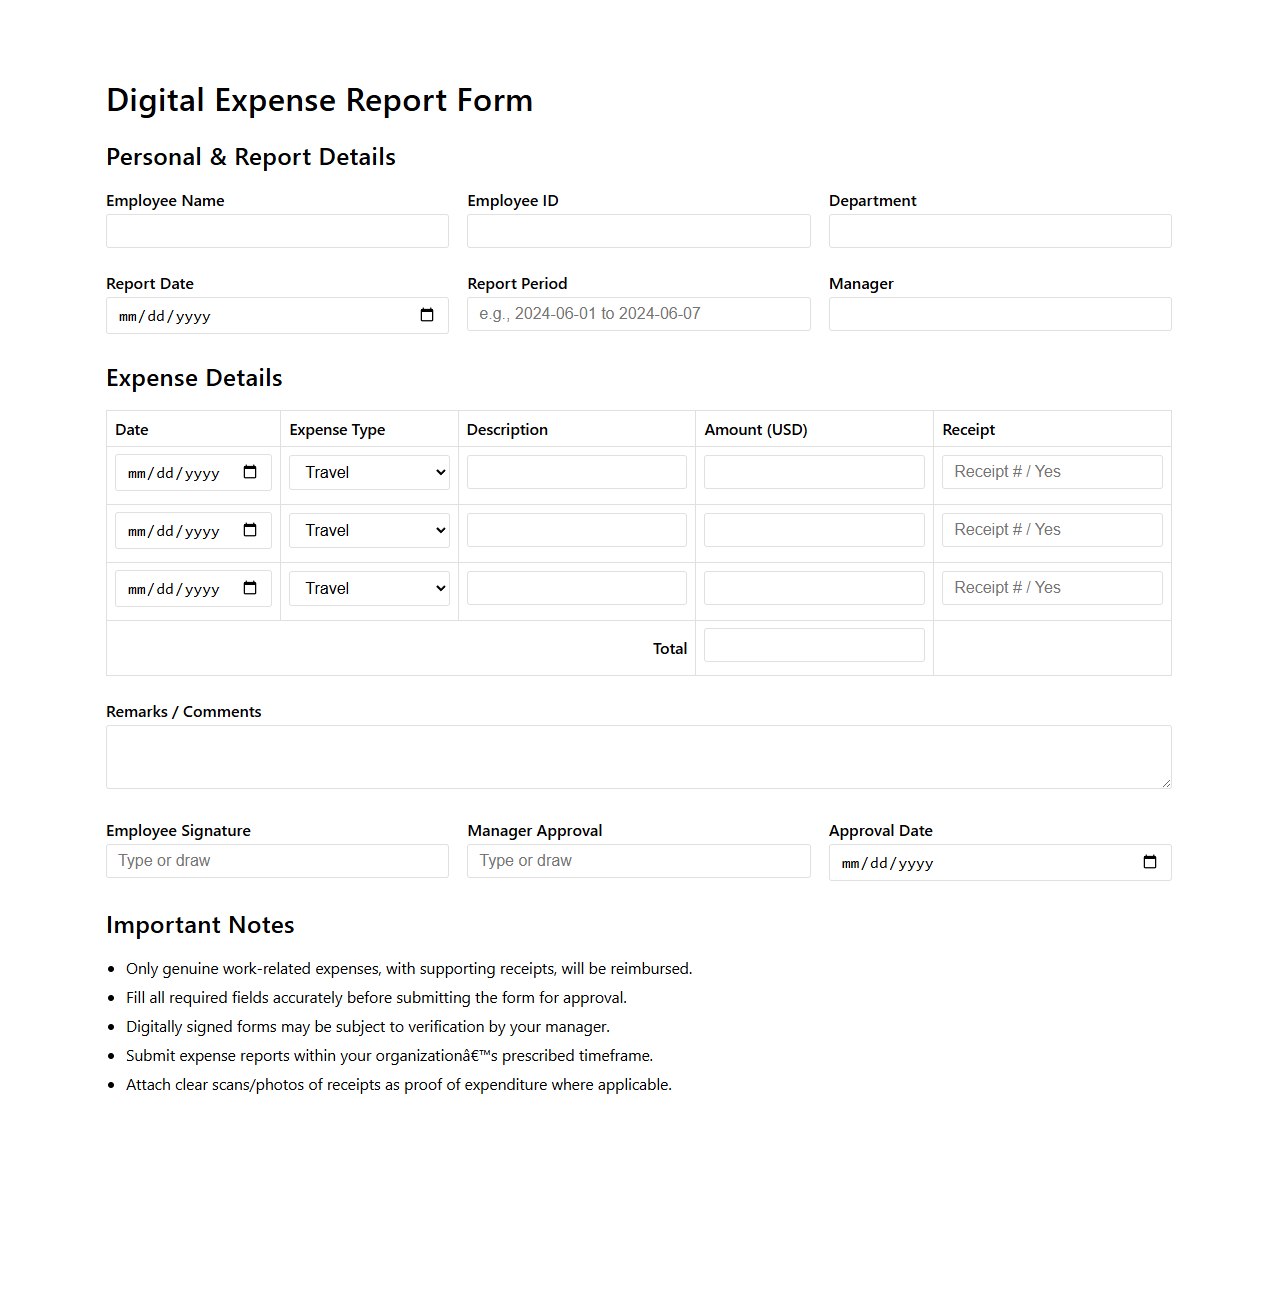Expand the first row Expense Type dropdown
The image size is (1278, 1300).
tap(369, 473)
